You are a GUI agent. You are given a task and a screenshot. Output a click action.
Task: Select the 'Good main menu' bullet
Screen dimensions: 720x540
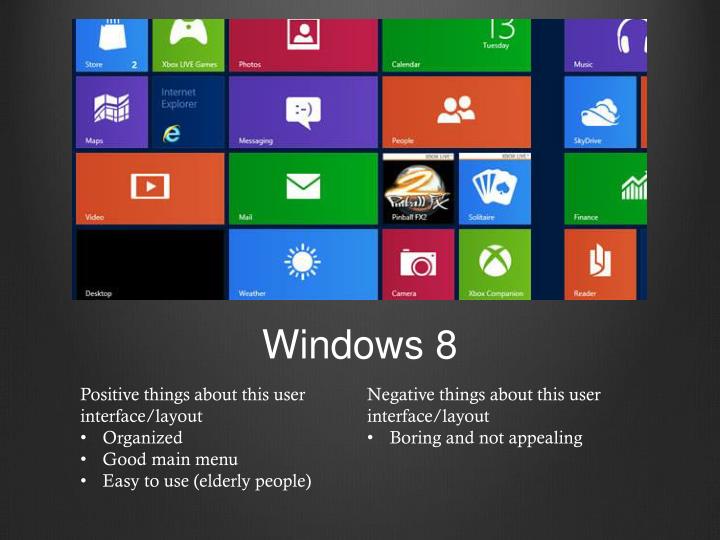pos(170,459)
